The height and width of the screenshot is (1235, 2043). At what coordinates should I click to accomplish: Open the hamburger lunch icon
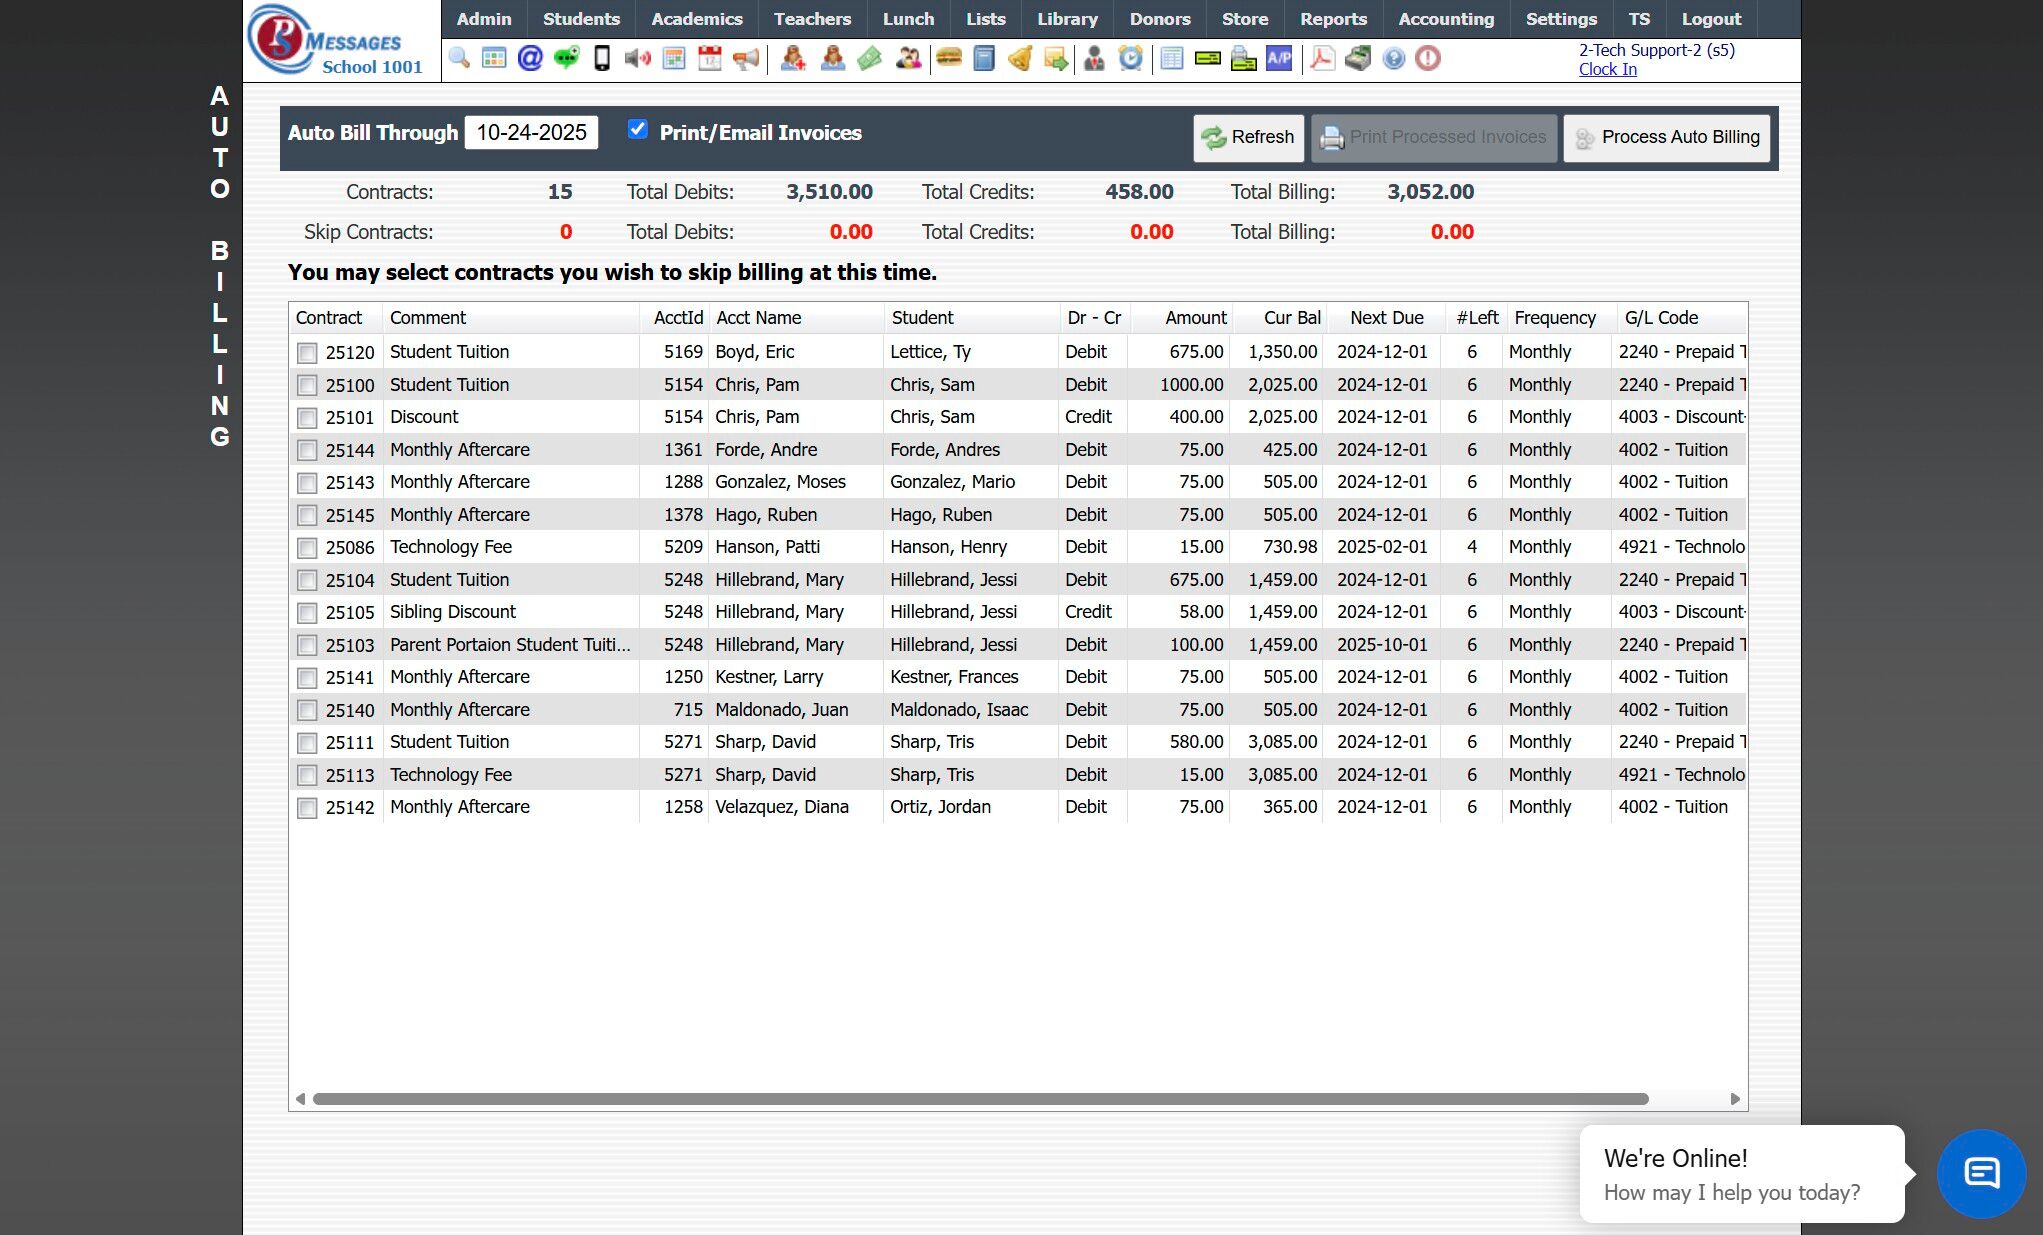(948, 58)
